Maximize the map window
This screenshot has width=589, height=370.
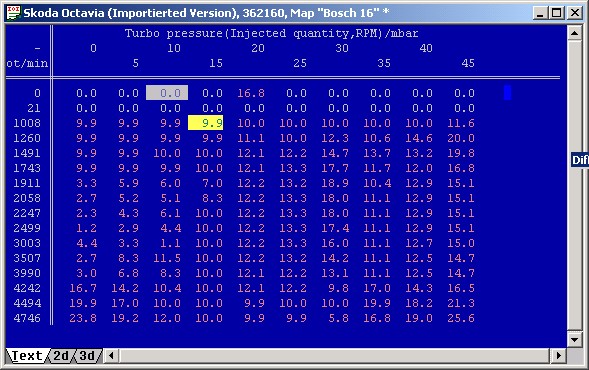coord(556,13)
